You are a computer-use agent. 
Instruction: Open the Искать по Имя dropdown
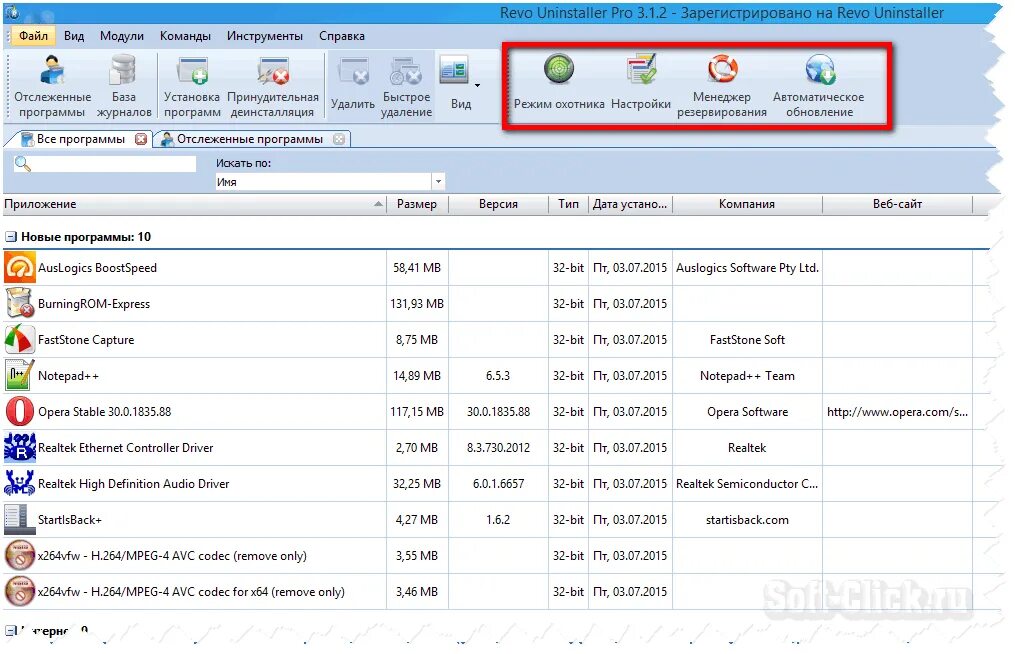[x=438, y=182]
